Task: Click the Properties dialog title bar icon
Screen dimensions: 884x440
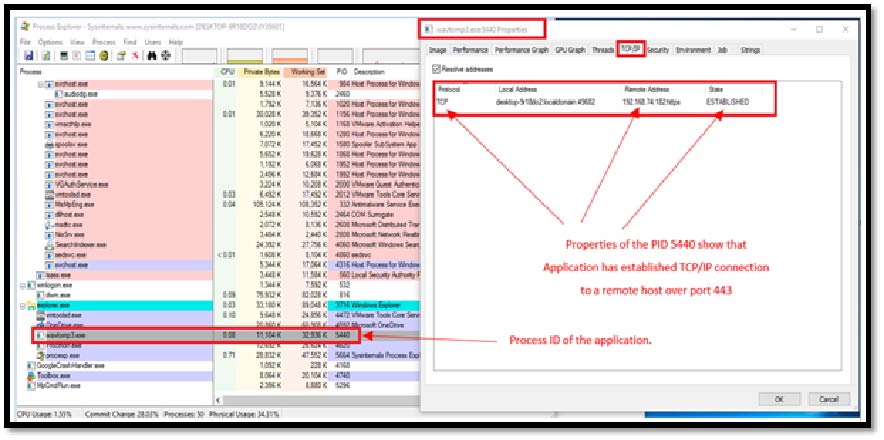Action: 429,28
